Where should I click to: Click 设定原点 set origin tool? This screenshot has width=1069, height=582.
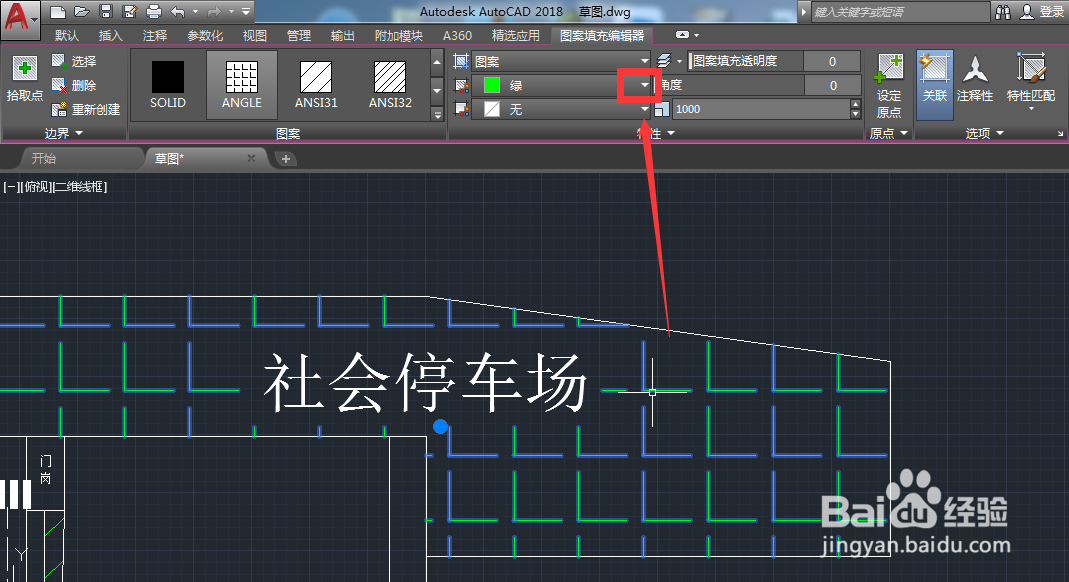coord(889,85)
